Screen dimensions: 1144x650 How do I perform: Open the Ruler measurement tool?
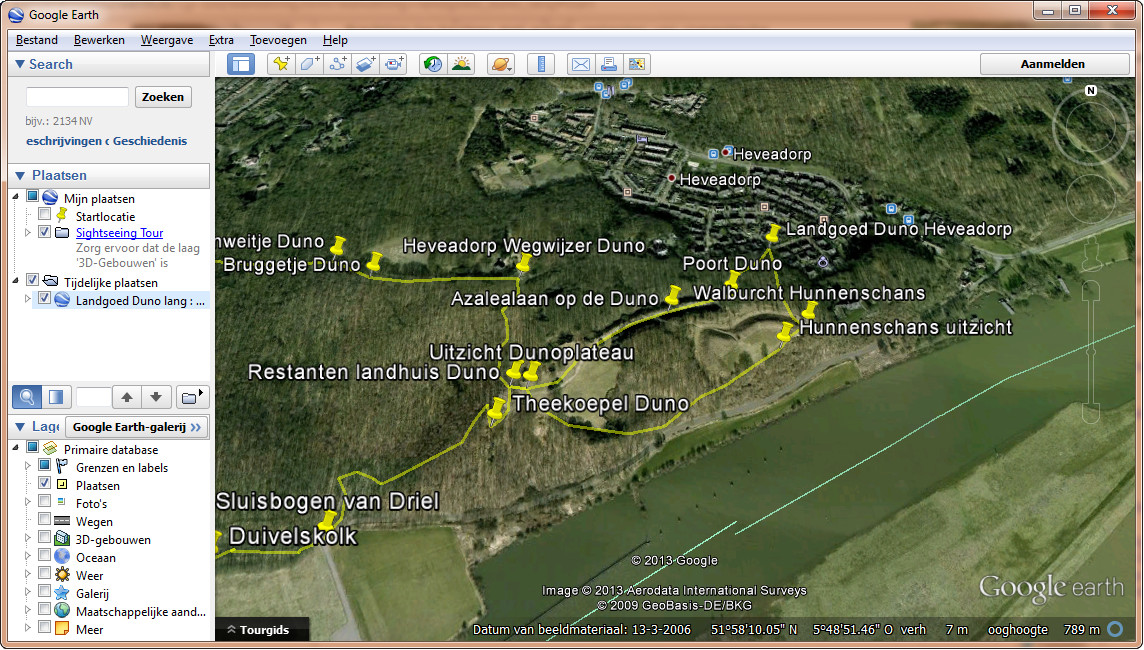click(540, 63)
